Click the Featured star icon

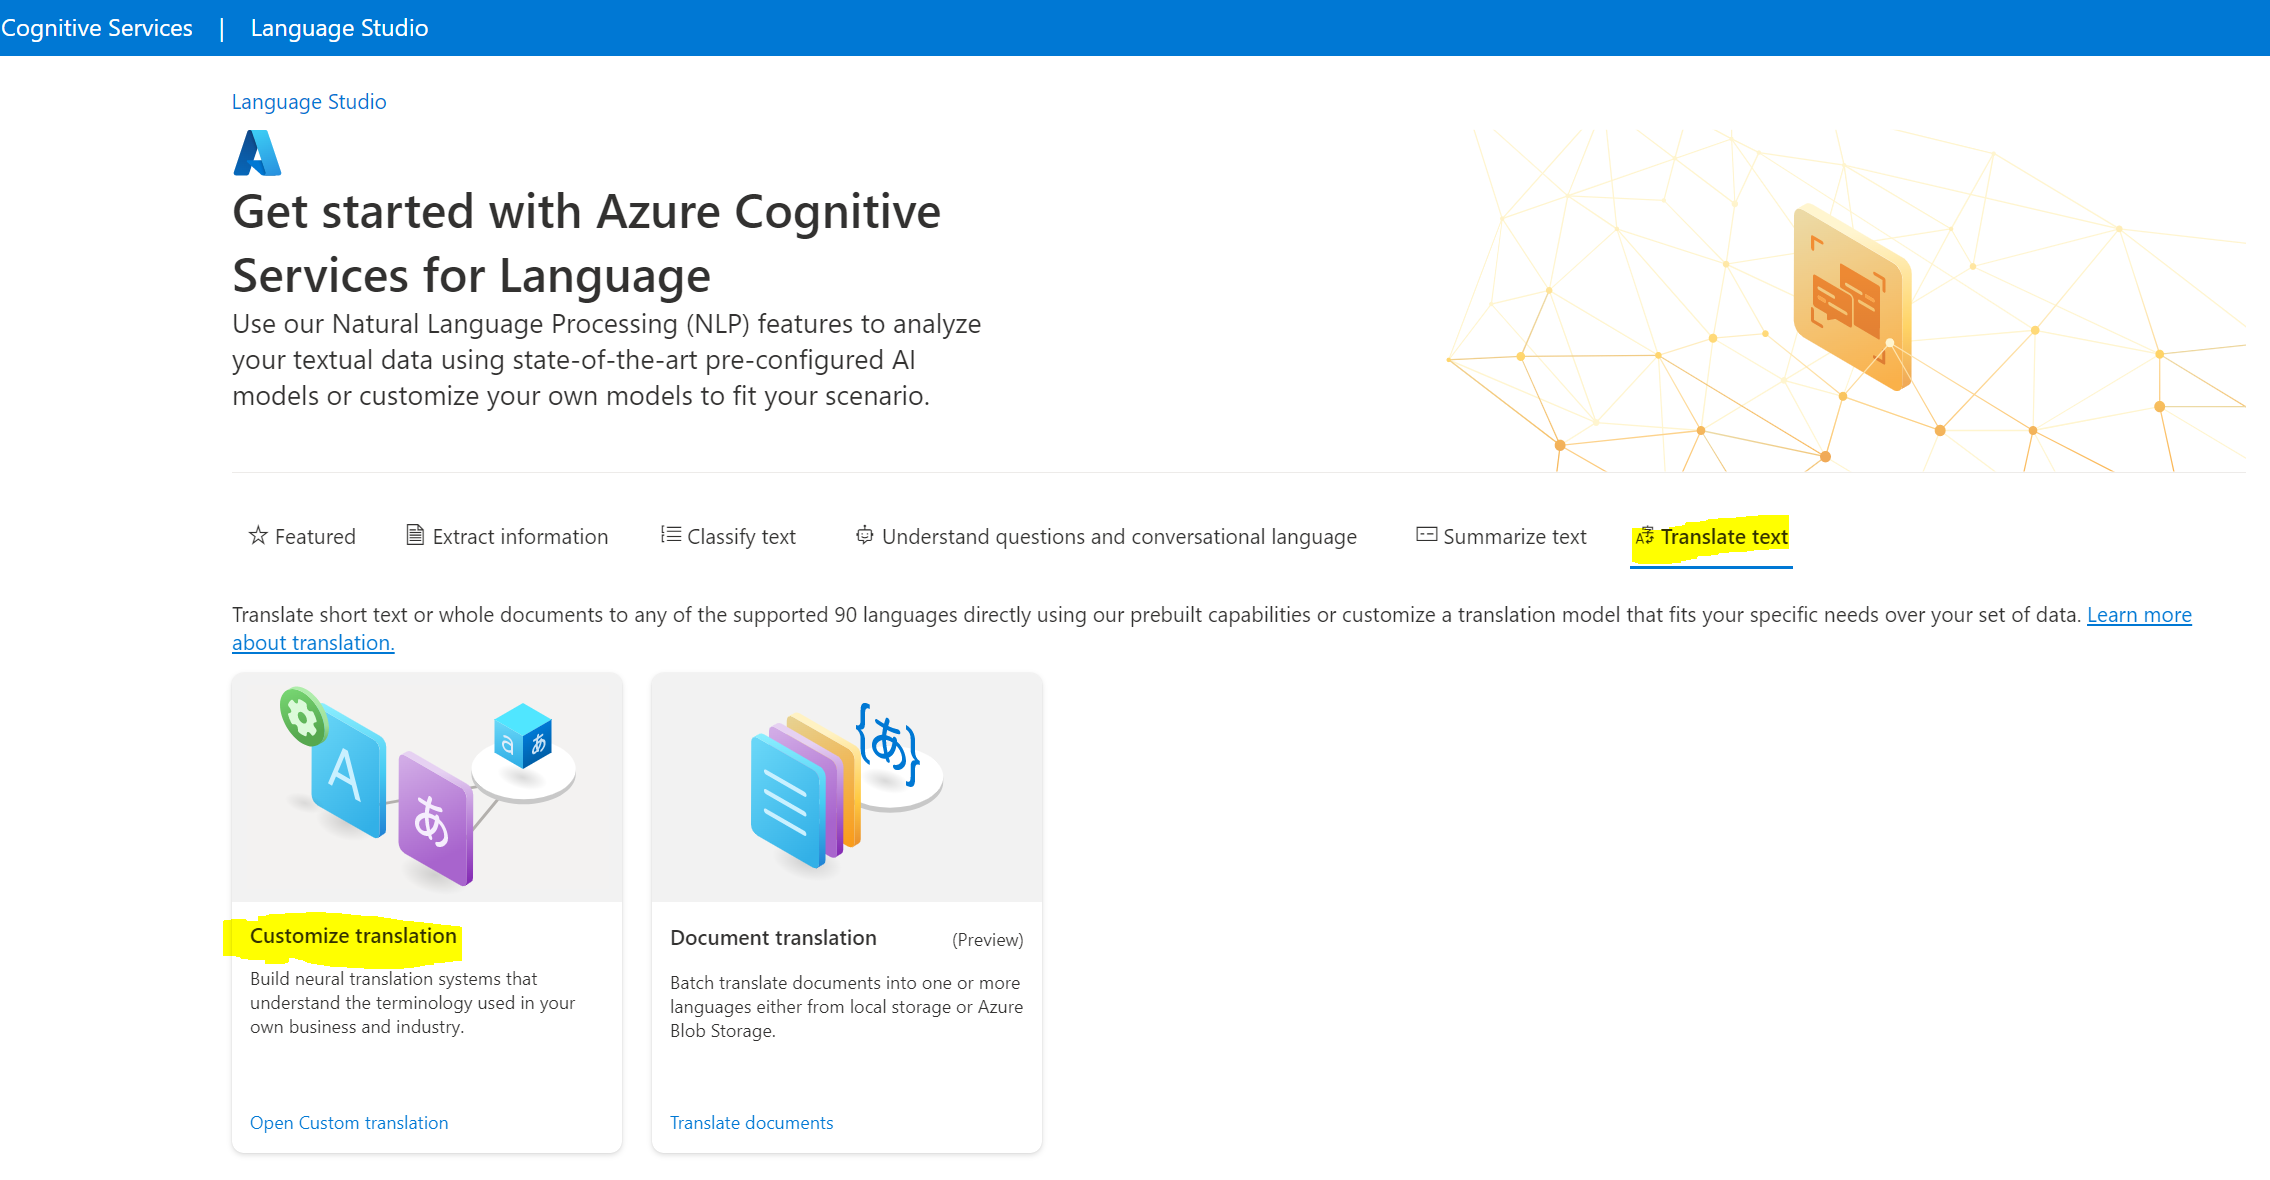(x=258, y=535)
